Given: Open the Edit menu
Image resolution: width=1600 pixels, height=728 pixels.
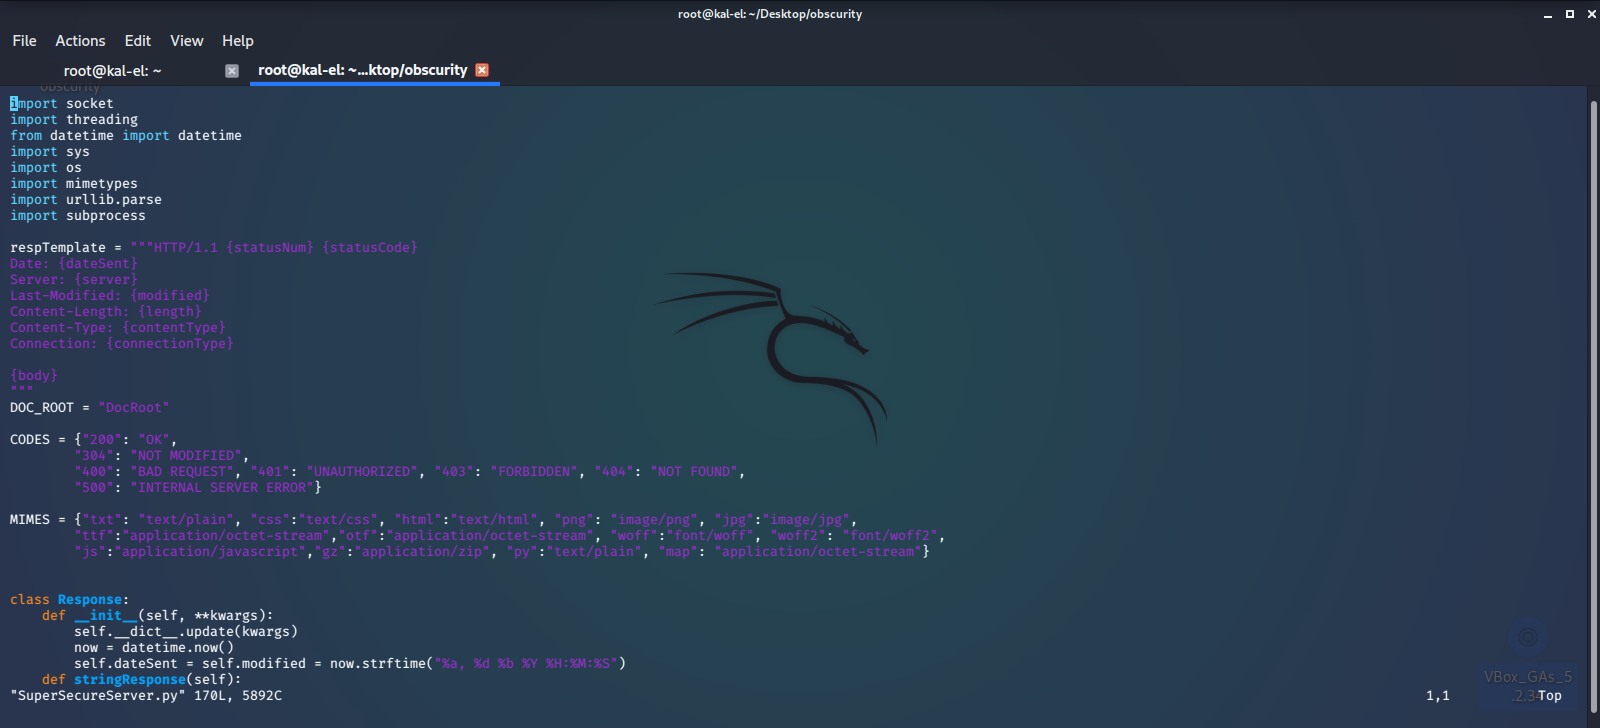Looking at the screenshot, I should point(137,41).
